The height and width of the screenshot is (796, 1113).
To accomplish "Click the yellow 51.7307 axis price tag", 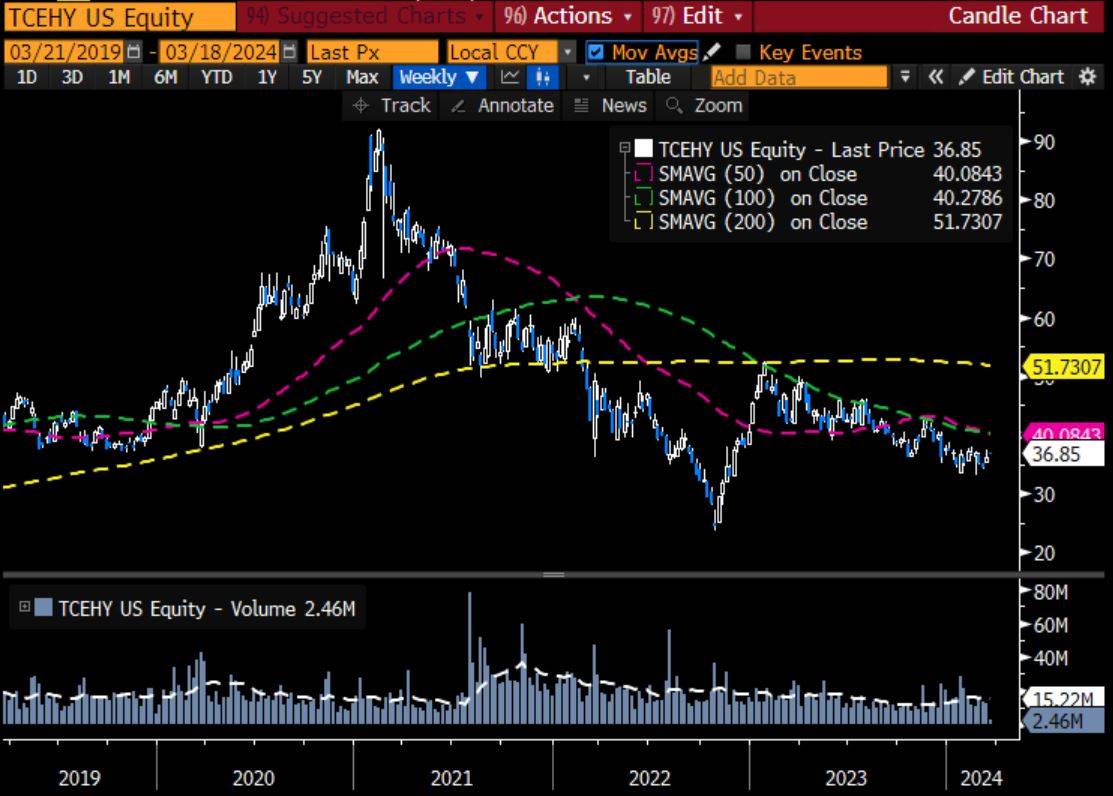I will (x=1065, y=367).
